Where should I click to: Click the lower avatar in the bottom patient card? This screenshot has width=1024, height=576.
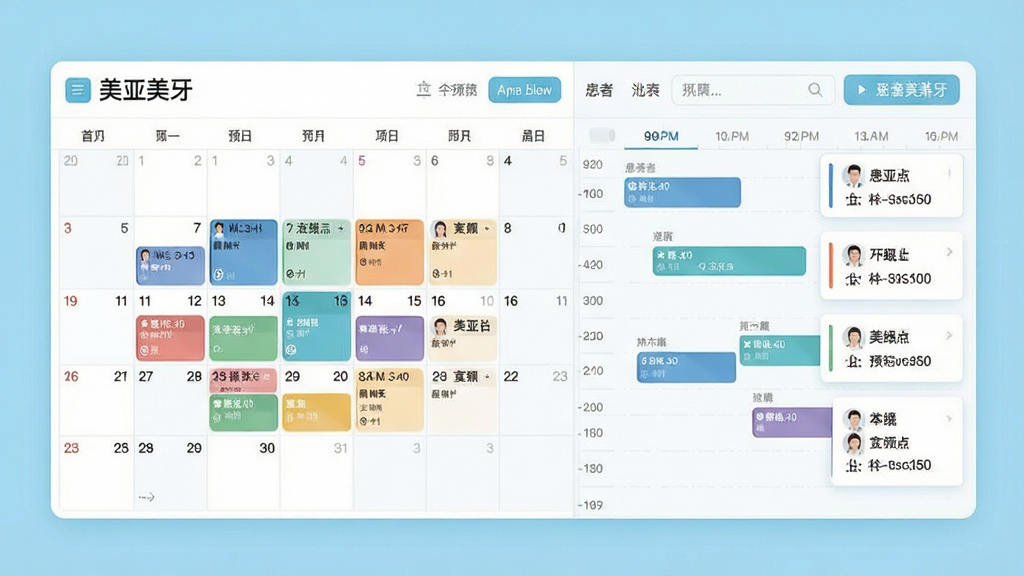853,443
